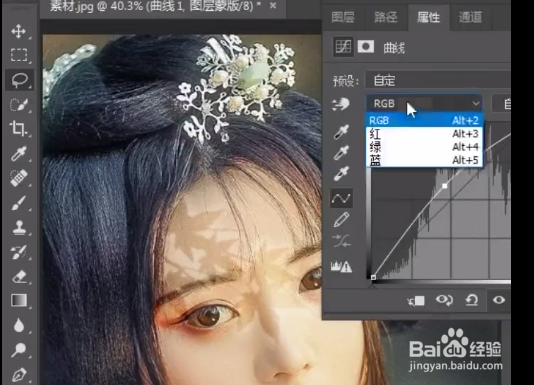Reset curves adjustment to defaults
534x385 pixels.
472,300
